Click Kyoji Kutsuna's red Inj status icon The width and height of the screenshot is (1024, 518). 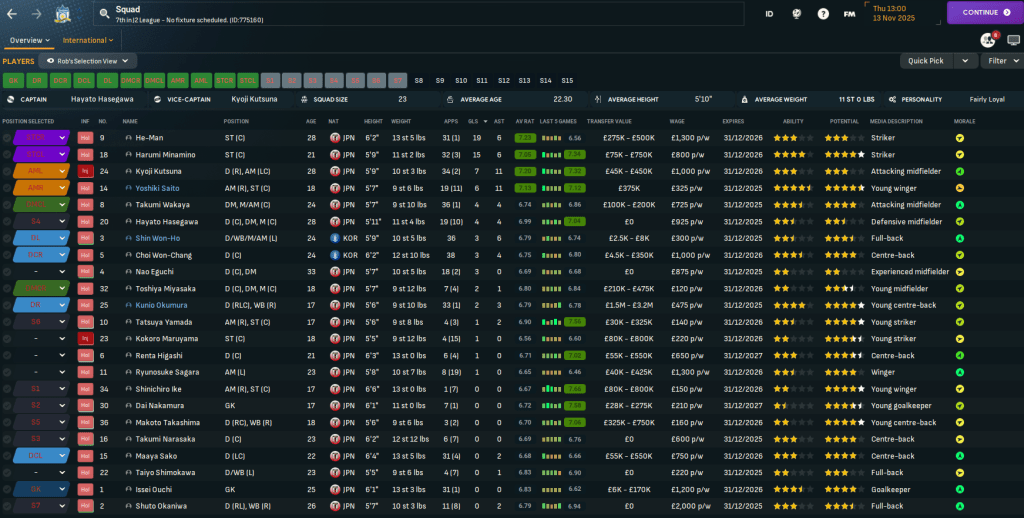click(x=85, y=171)
